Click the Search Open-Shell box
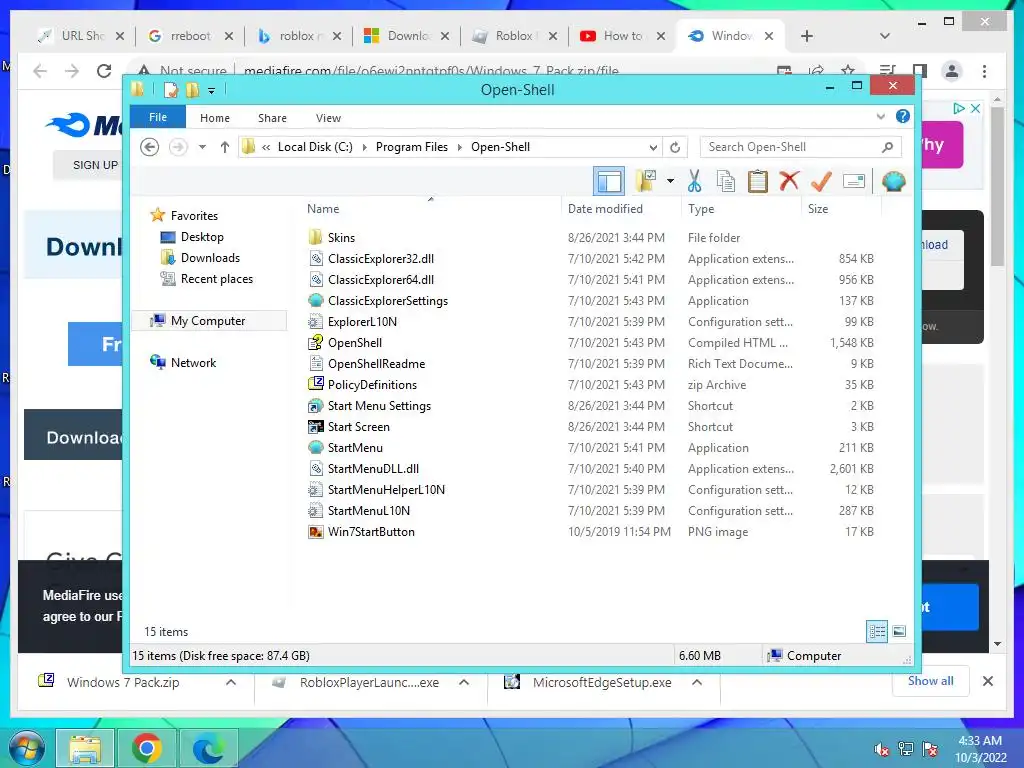 coord(800,147)
